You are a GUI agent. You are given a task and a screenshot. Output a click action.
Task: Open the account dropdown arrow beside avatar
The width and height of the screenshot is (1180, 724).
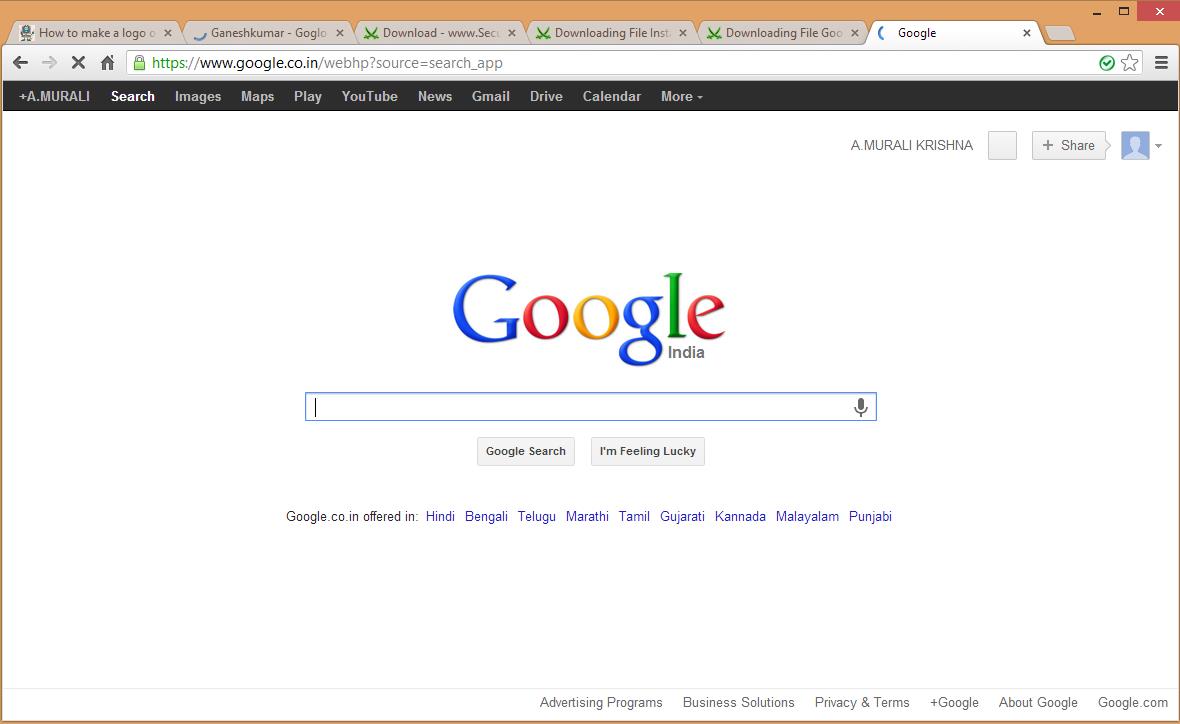(1158, 146)
